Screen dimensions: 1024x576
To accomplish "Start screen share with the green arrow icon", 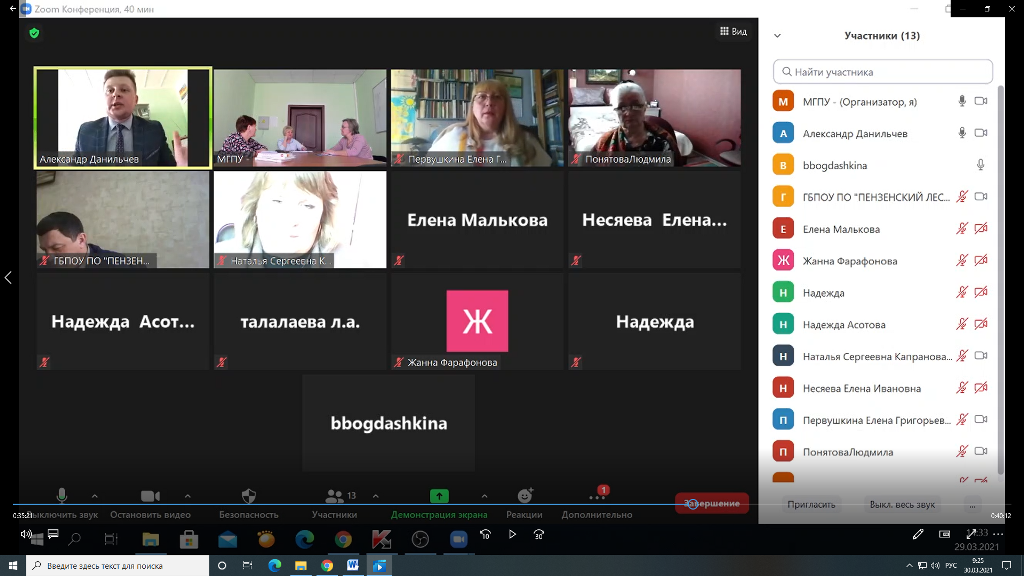I will 439,496.
